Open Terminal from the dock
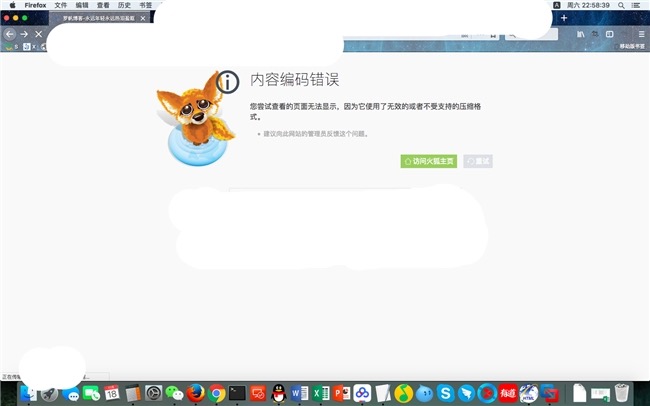The image size is (650, 406). pyautogui.click(x=237, y=393)
